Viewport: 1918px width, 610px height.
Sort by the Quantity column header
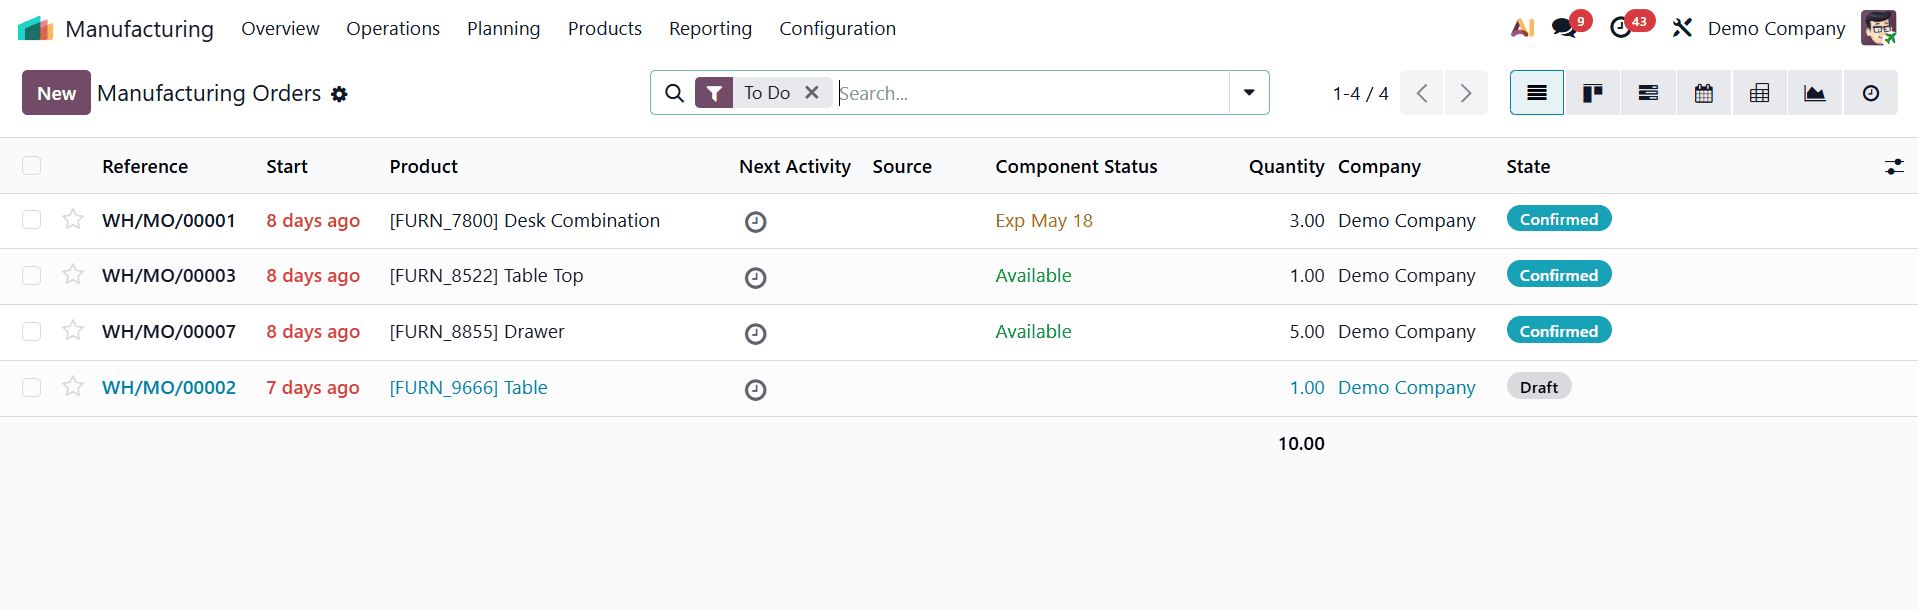[1286, 167]
